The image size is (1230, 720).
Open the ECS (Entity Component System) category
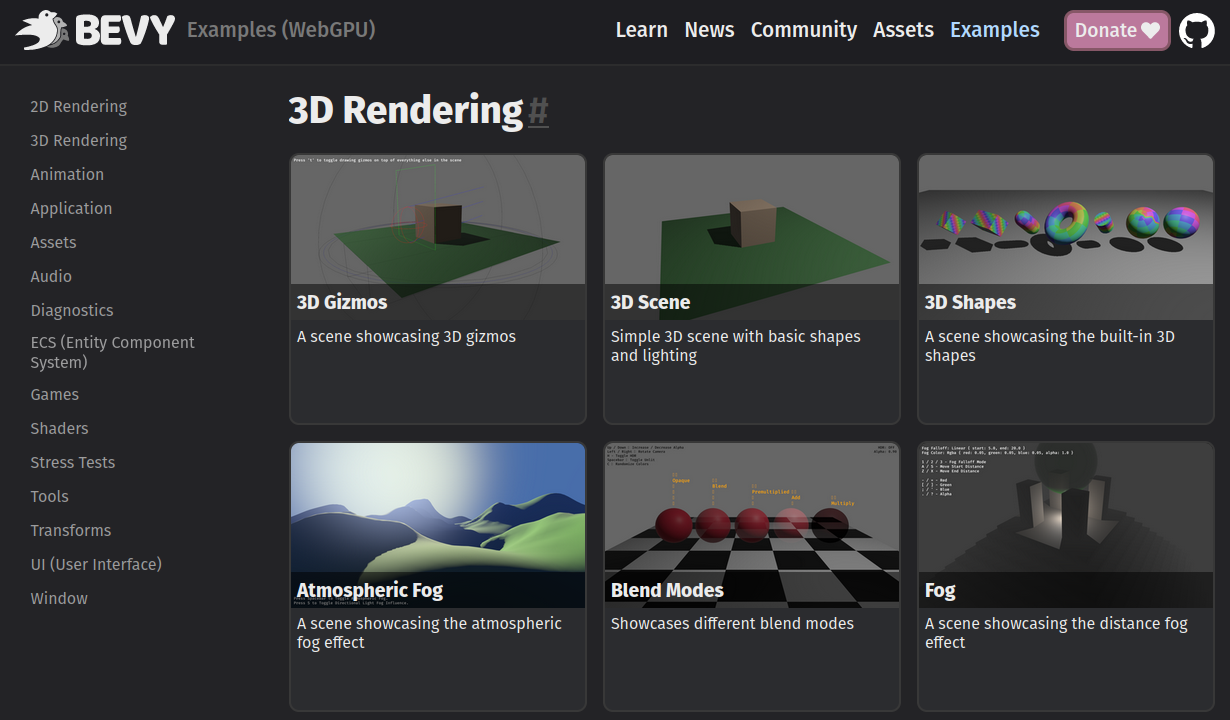pos(112,352)
